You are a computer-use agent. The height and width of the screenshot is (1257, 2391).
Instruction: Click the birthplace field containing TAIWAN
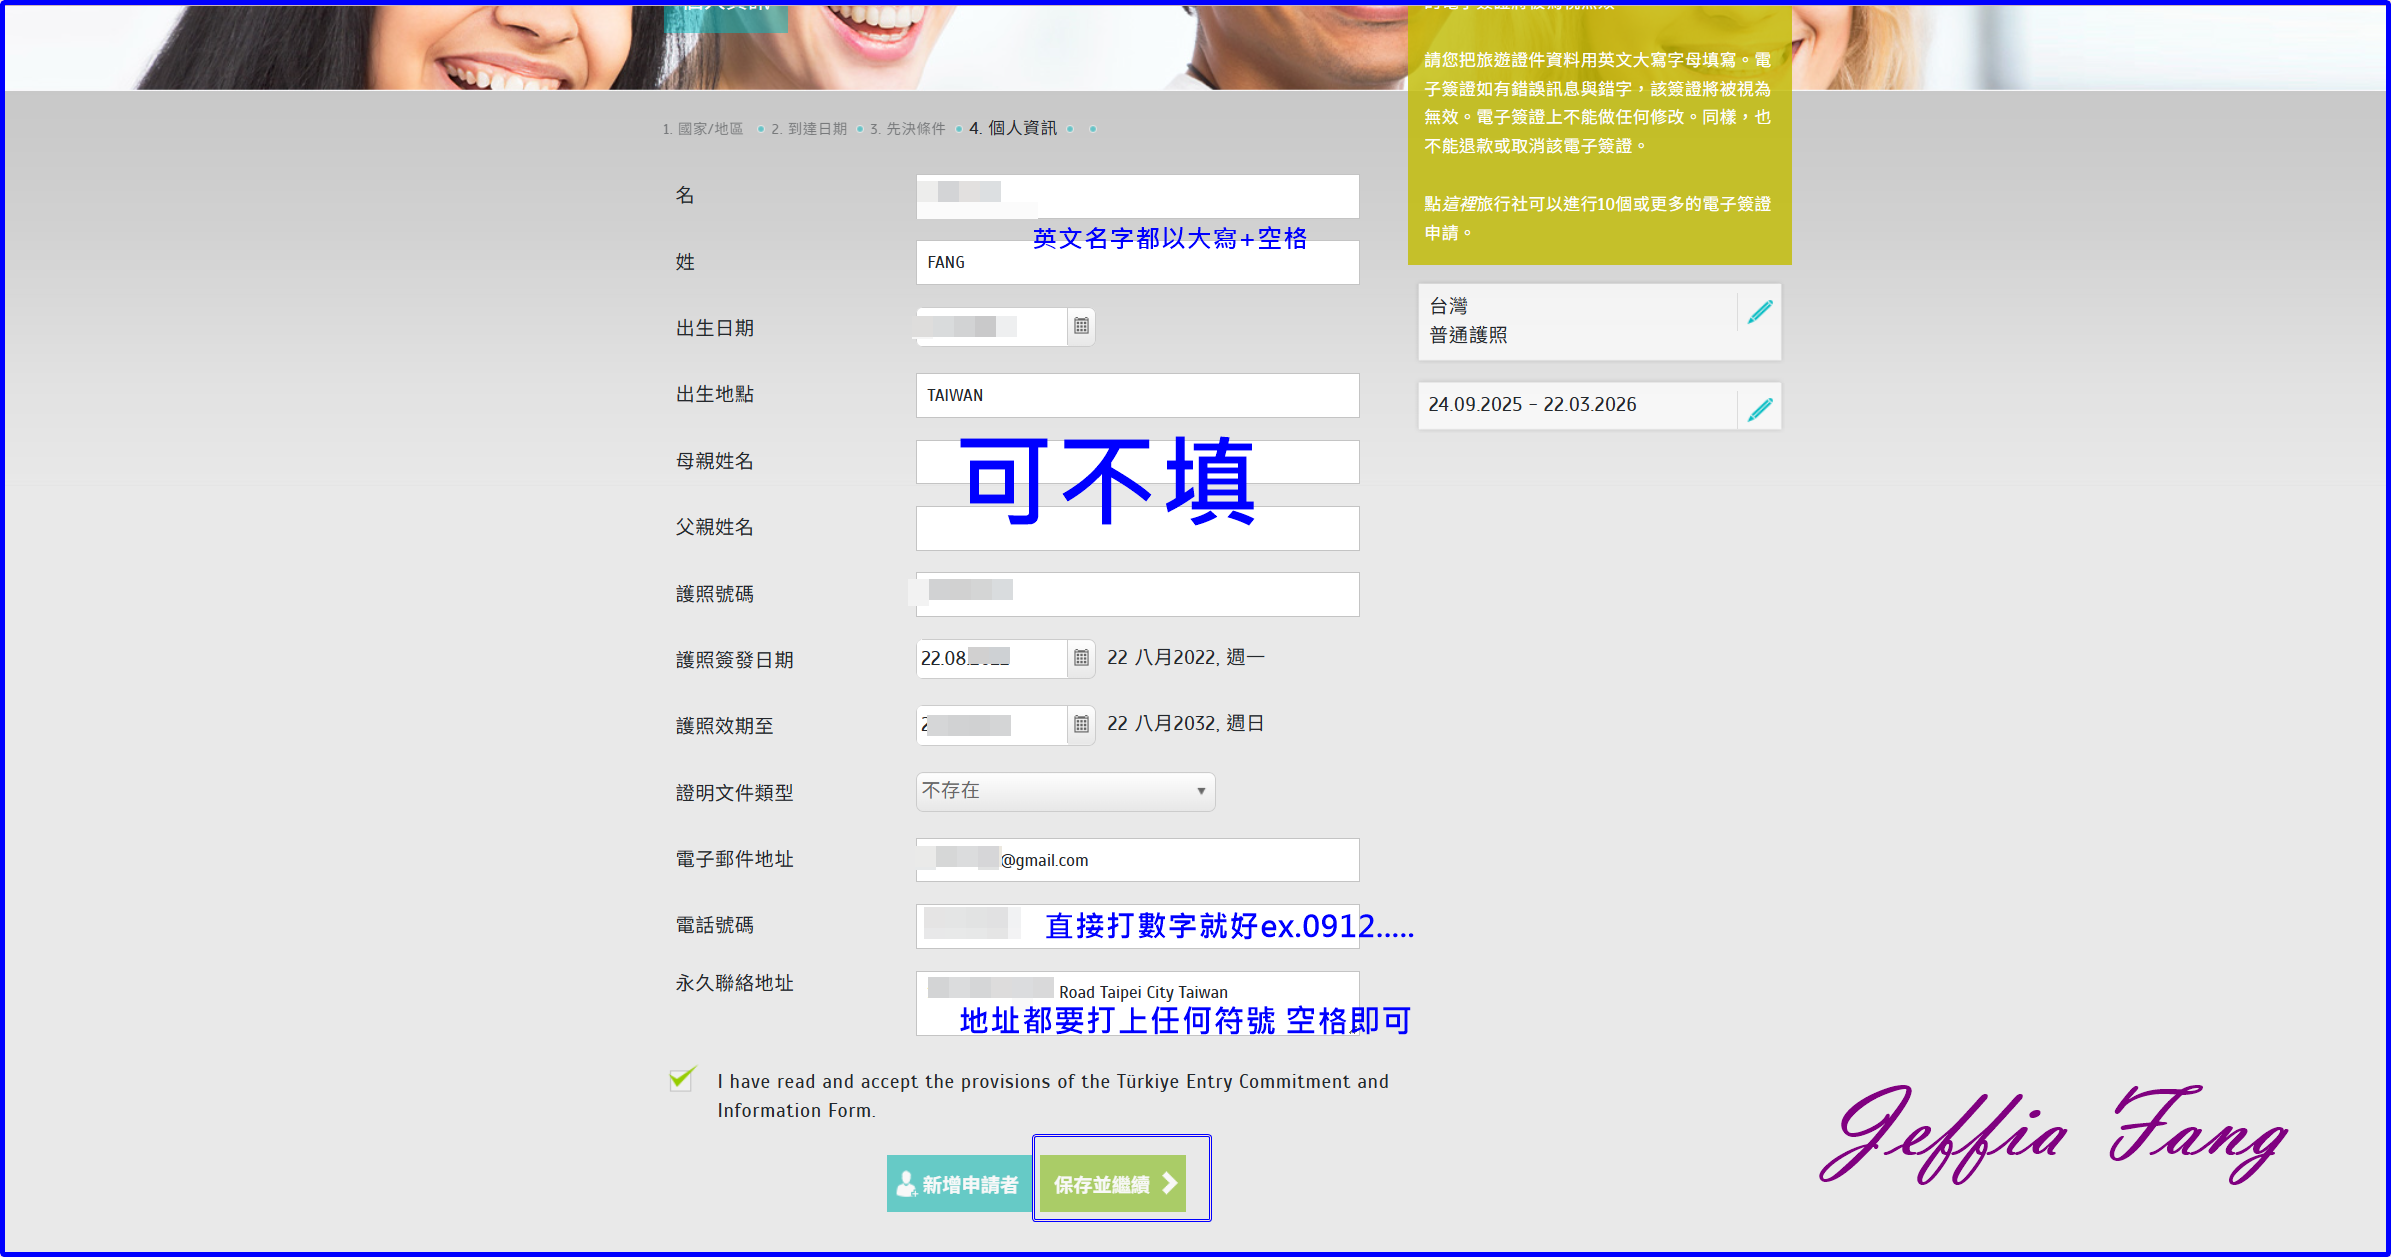[1136, 395]
